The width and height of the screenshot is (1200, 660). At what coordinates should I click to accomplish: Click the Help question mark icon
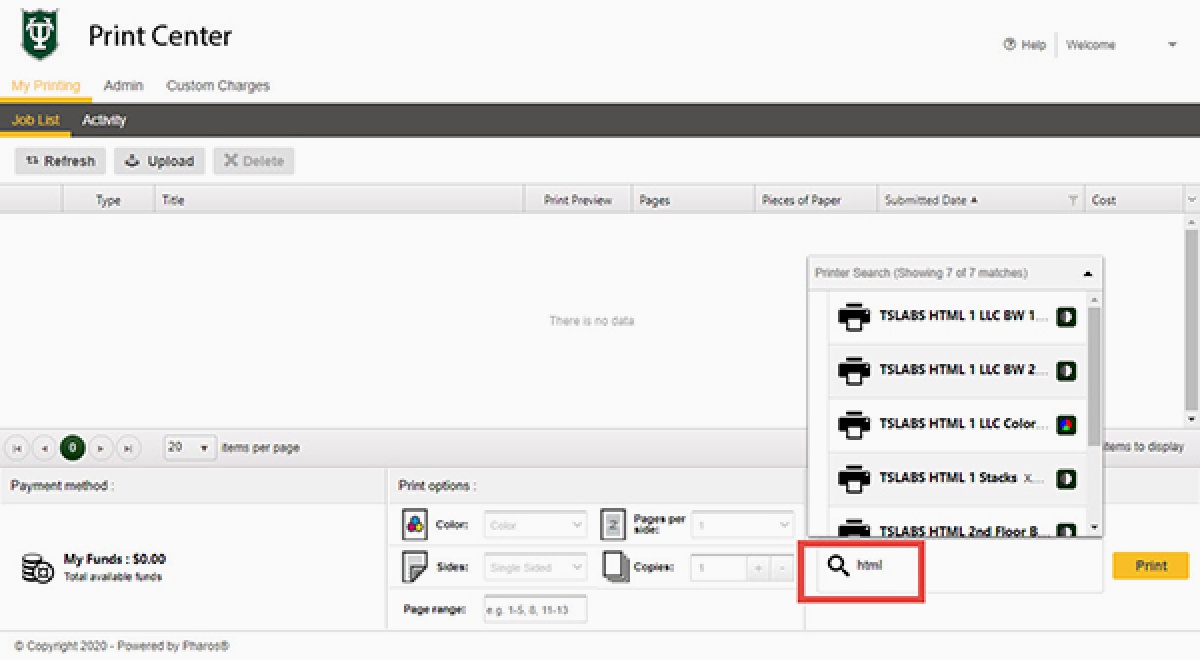[1009, 45]
